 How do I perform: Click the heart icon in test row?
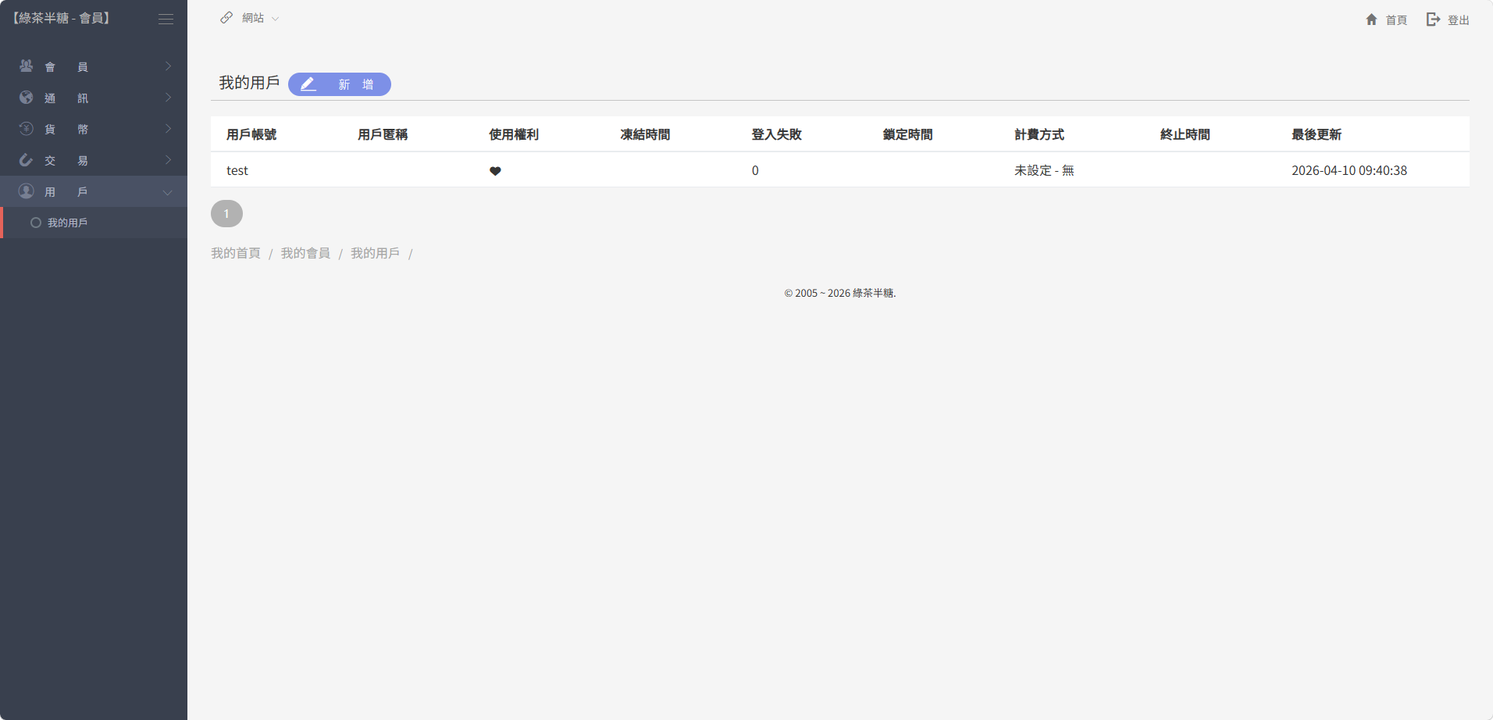tap(495, 171)
